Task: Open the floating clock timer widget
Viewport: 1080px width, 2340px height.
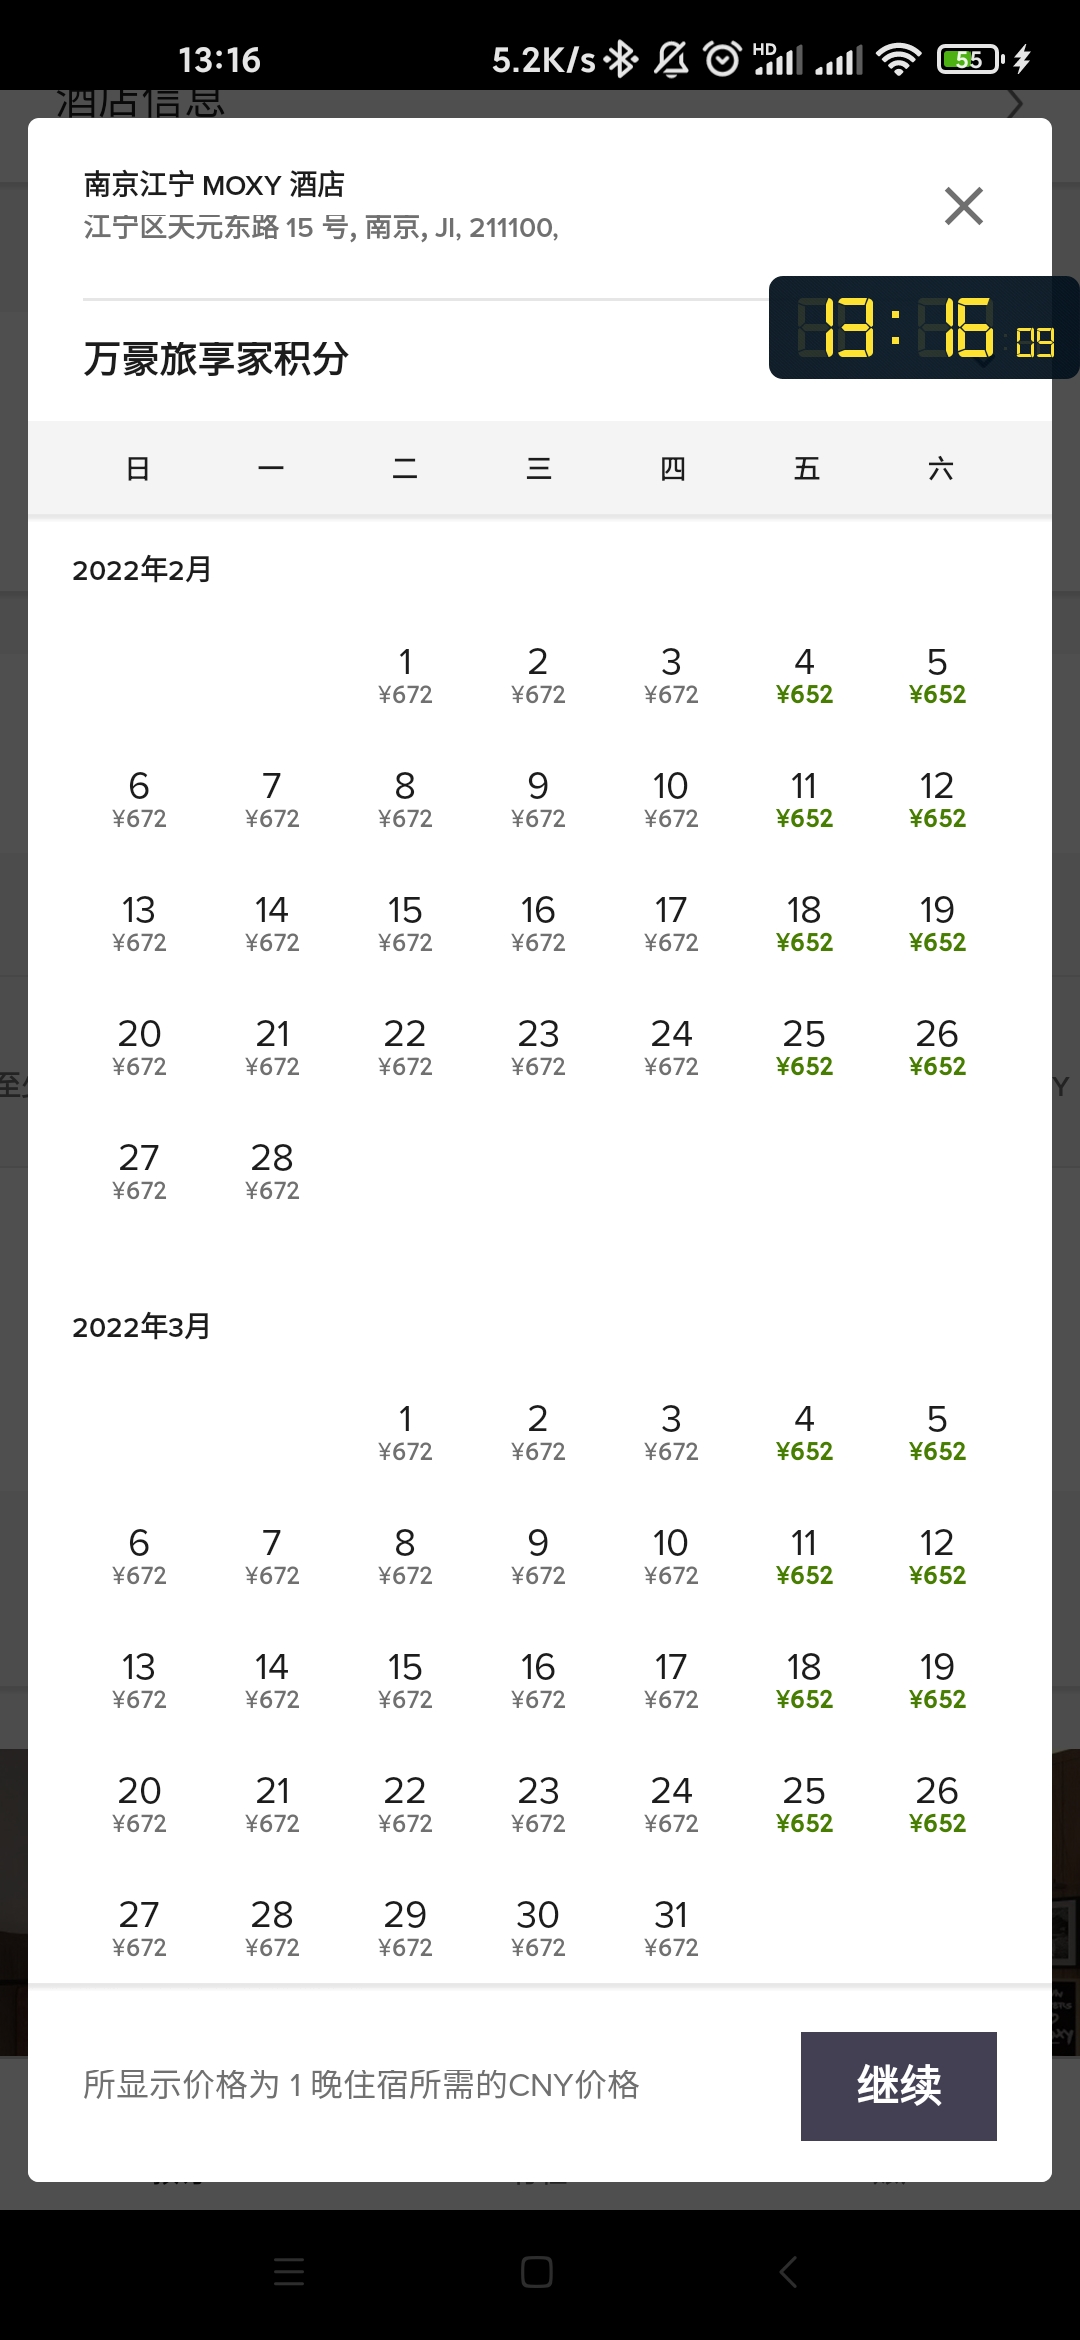Action: click(924, 328)
